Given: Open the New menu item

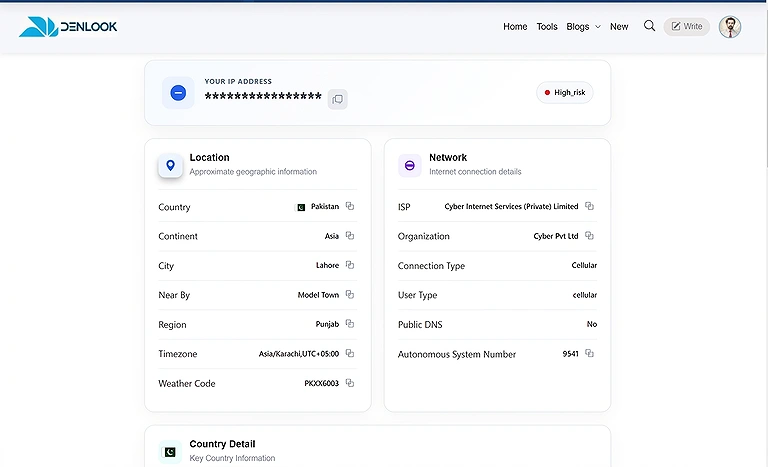Looking at the screenshot, I should [x=619, y=26].
